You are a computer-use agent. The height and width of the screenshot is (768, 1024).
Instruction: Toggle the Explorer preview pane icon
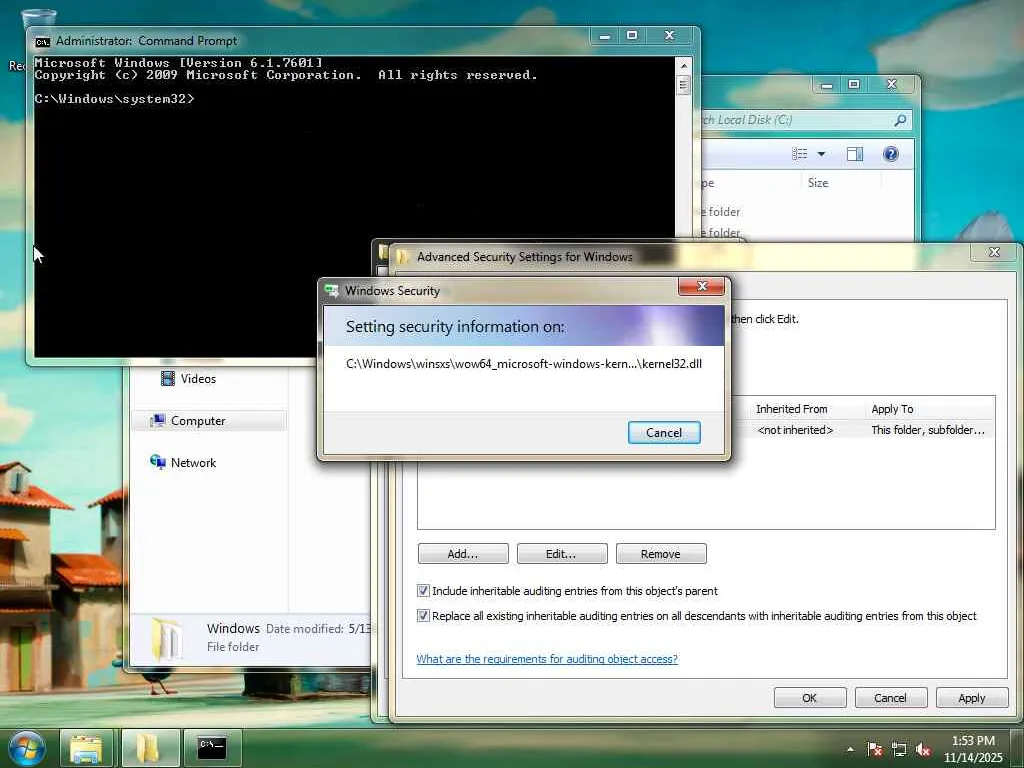[855, 153]
